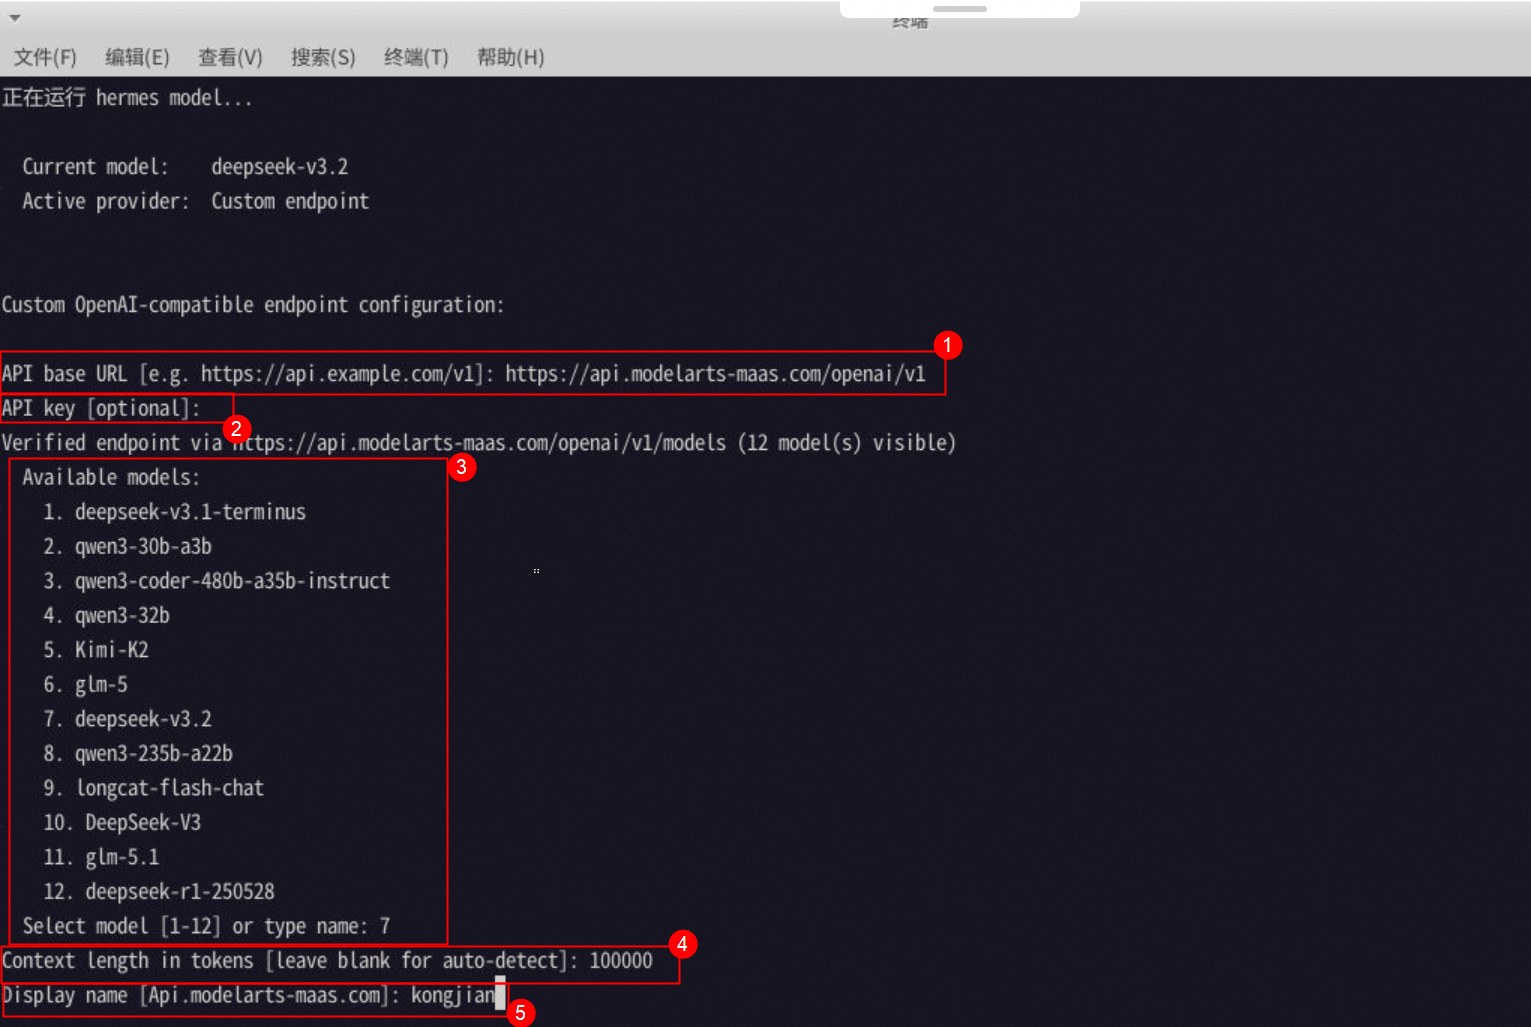The image size is (1531, 1027).
Task: Click the typed display name 'kongjian'
Action: coord(453,996)
